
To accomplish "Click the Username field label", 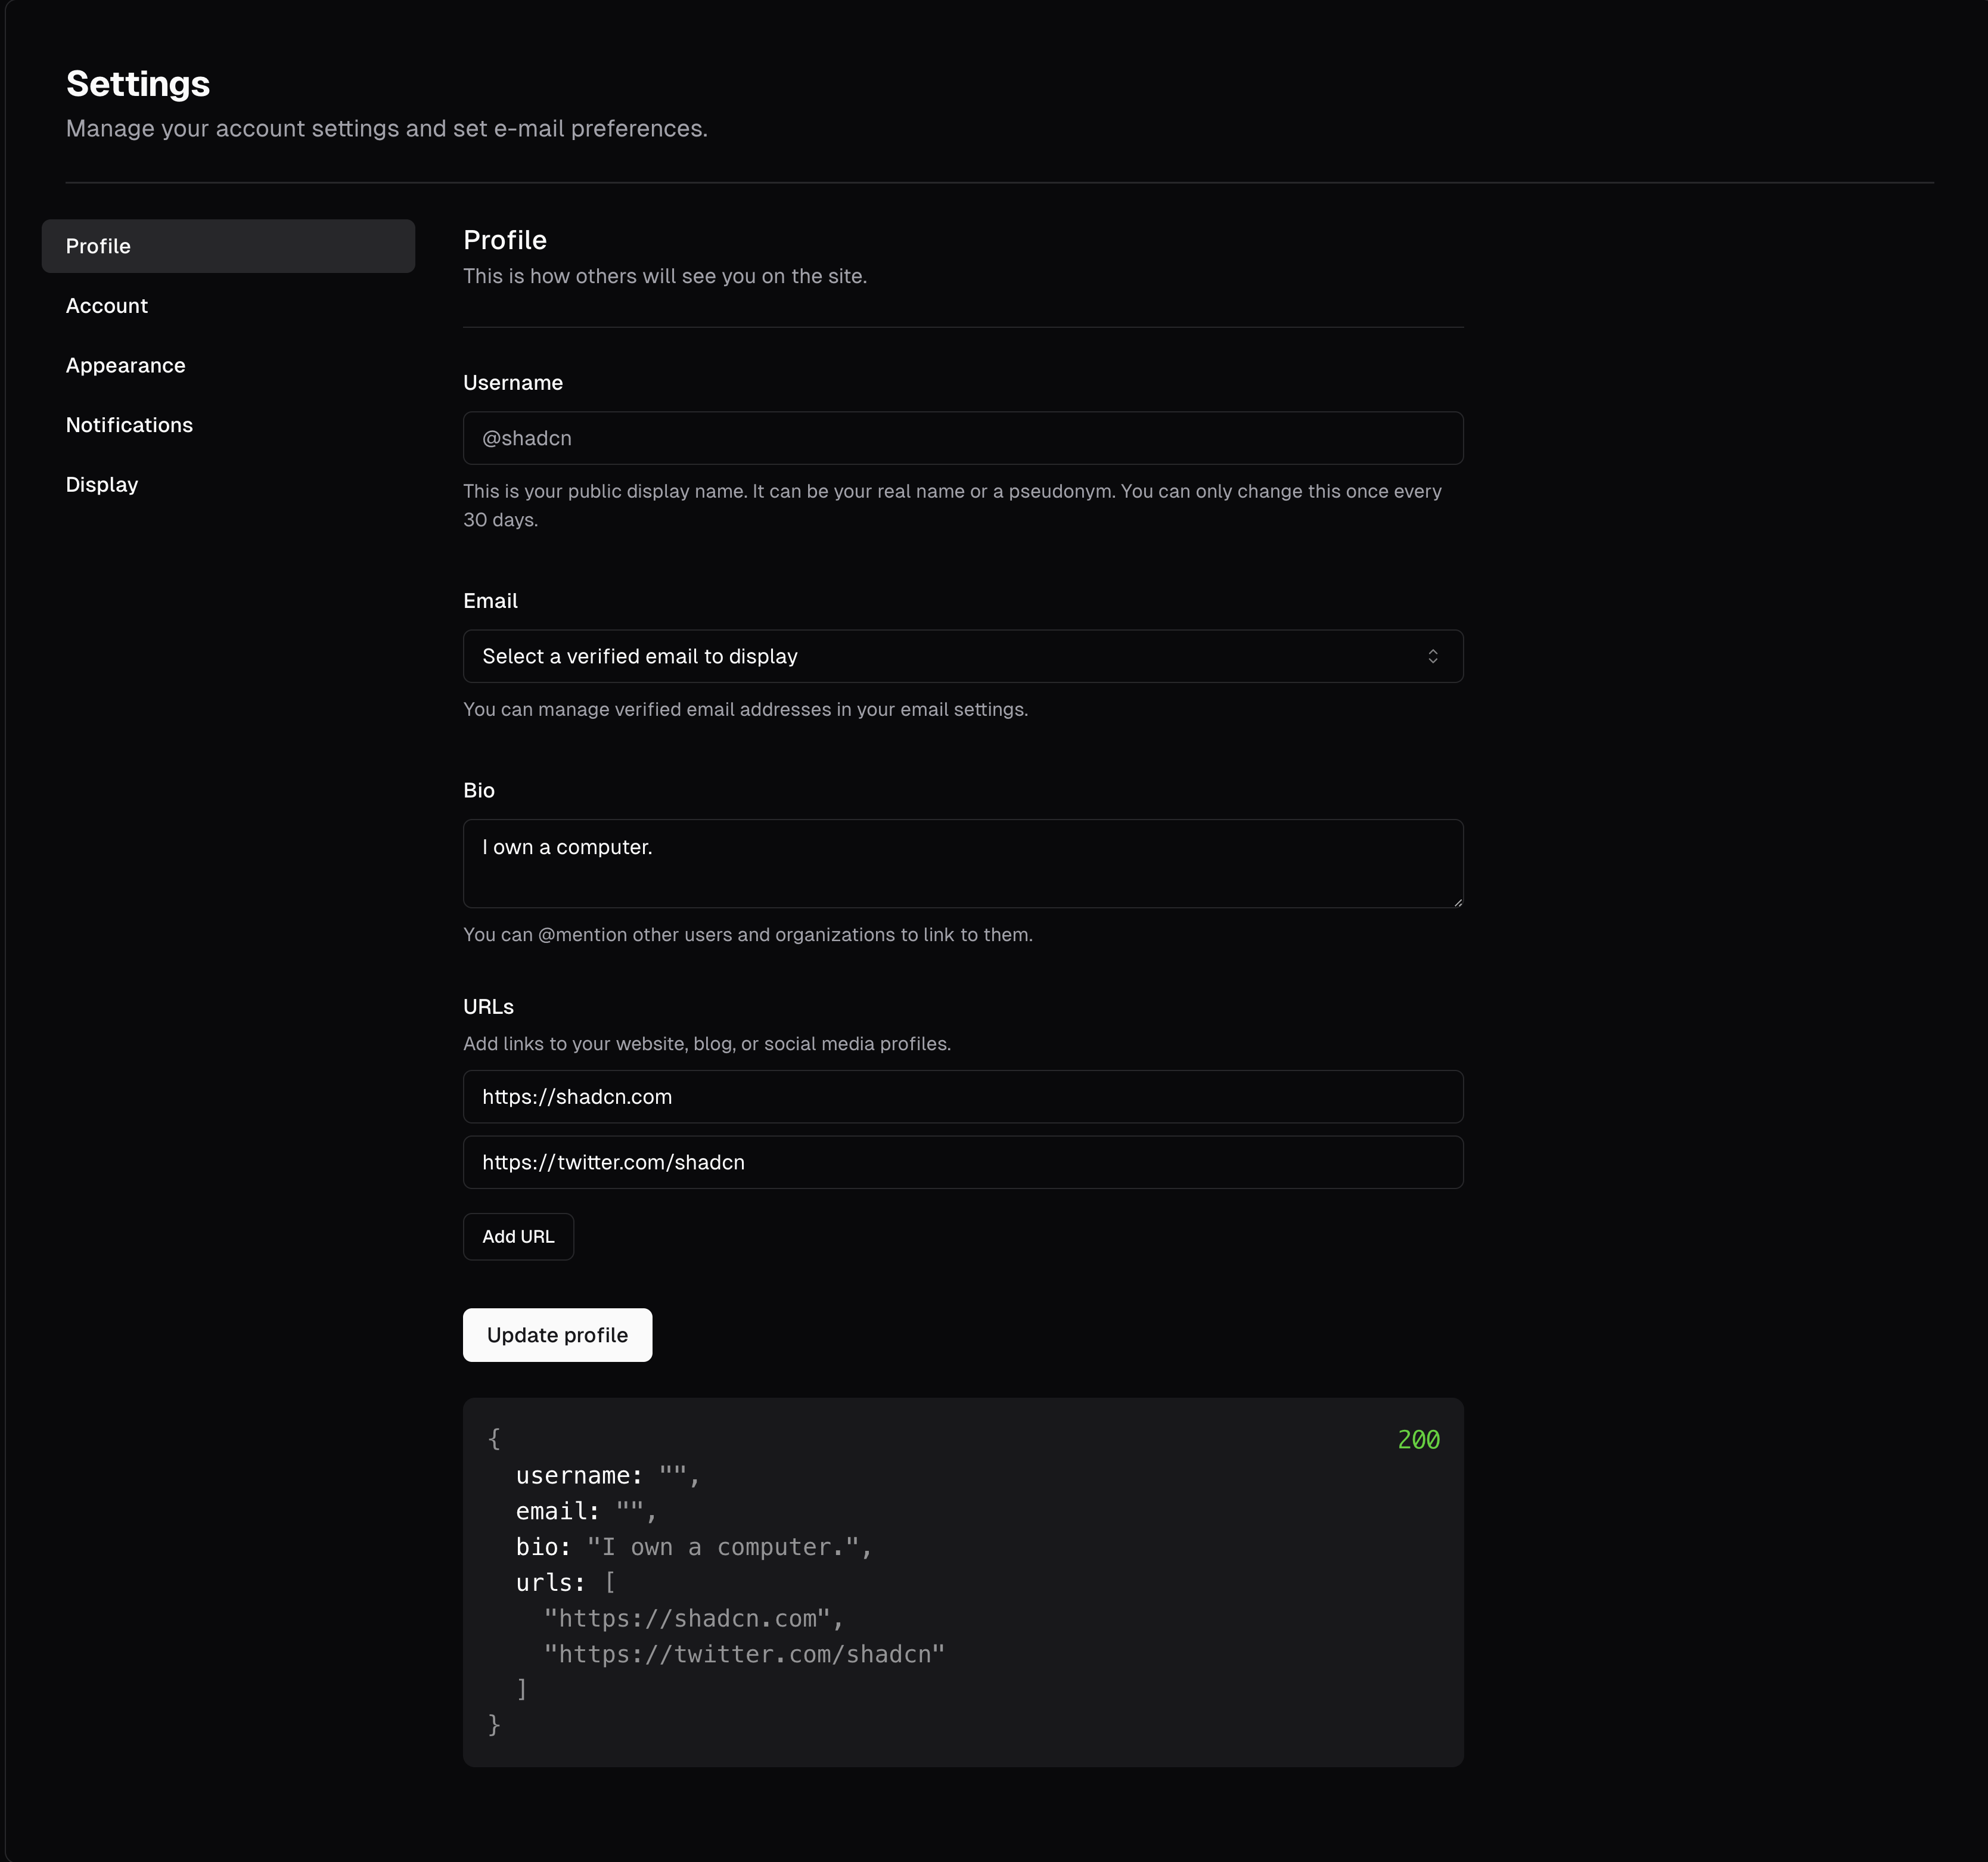I will click(x=512, y=383).
